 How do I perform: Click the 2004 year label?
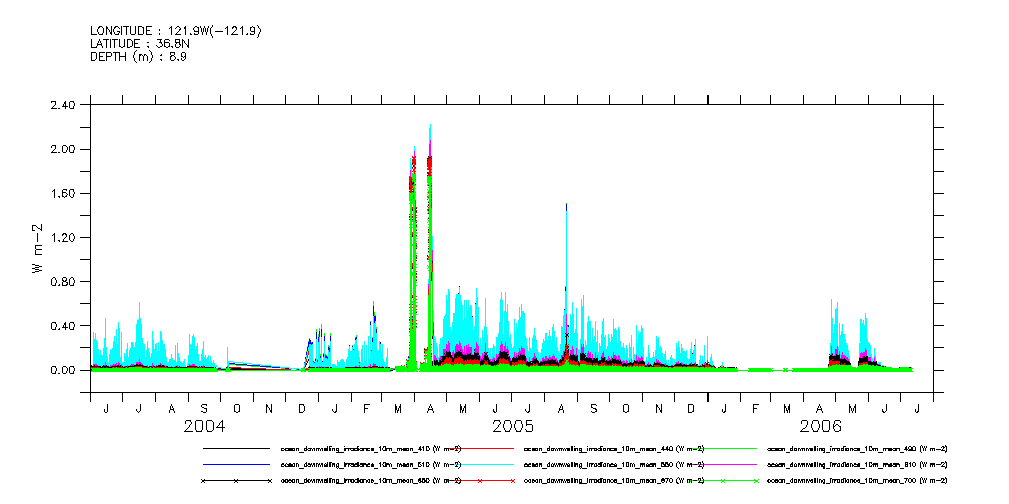(x=203, y=427)
